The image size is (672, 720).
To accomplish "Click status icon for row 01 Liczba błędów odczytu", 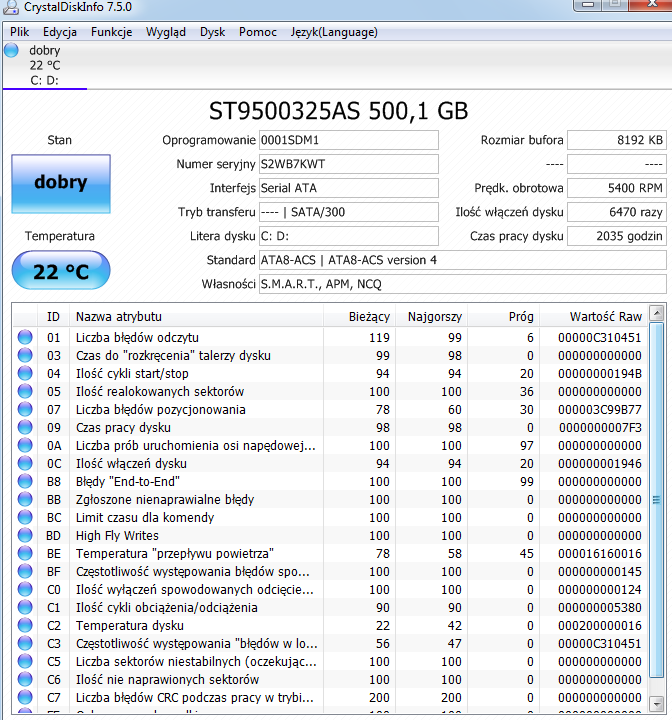I will point(25,337).
